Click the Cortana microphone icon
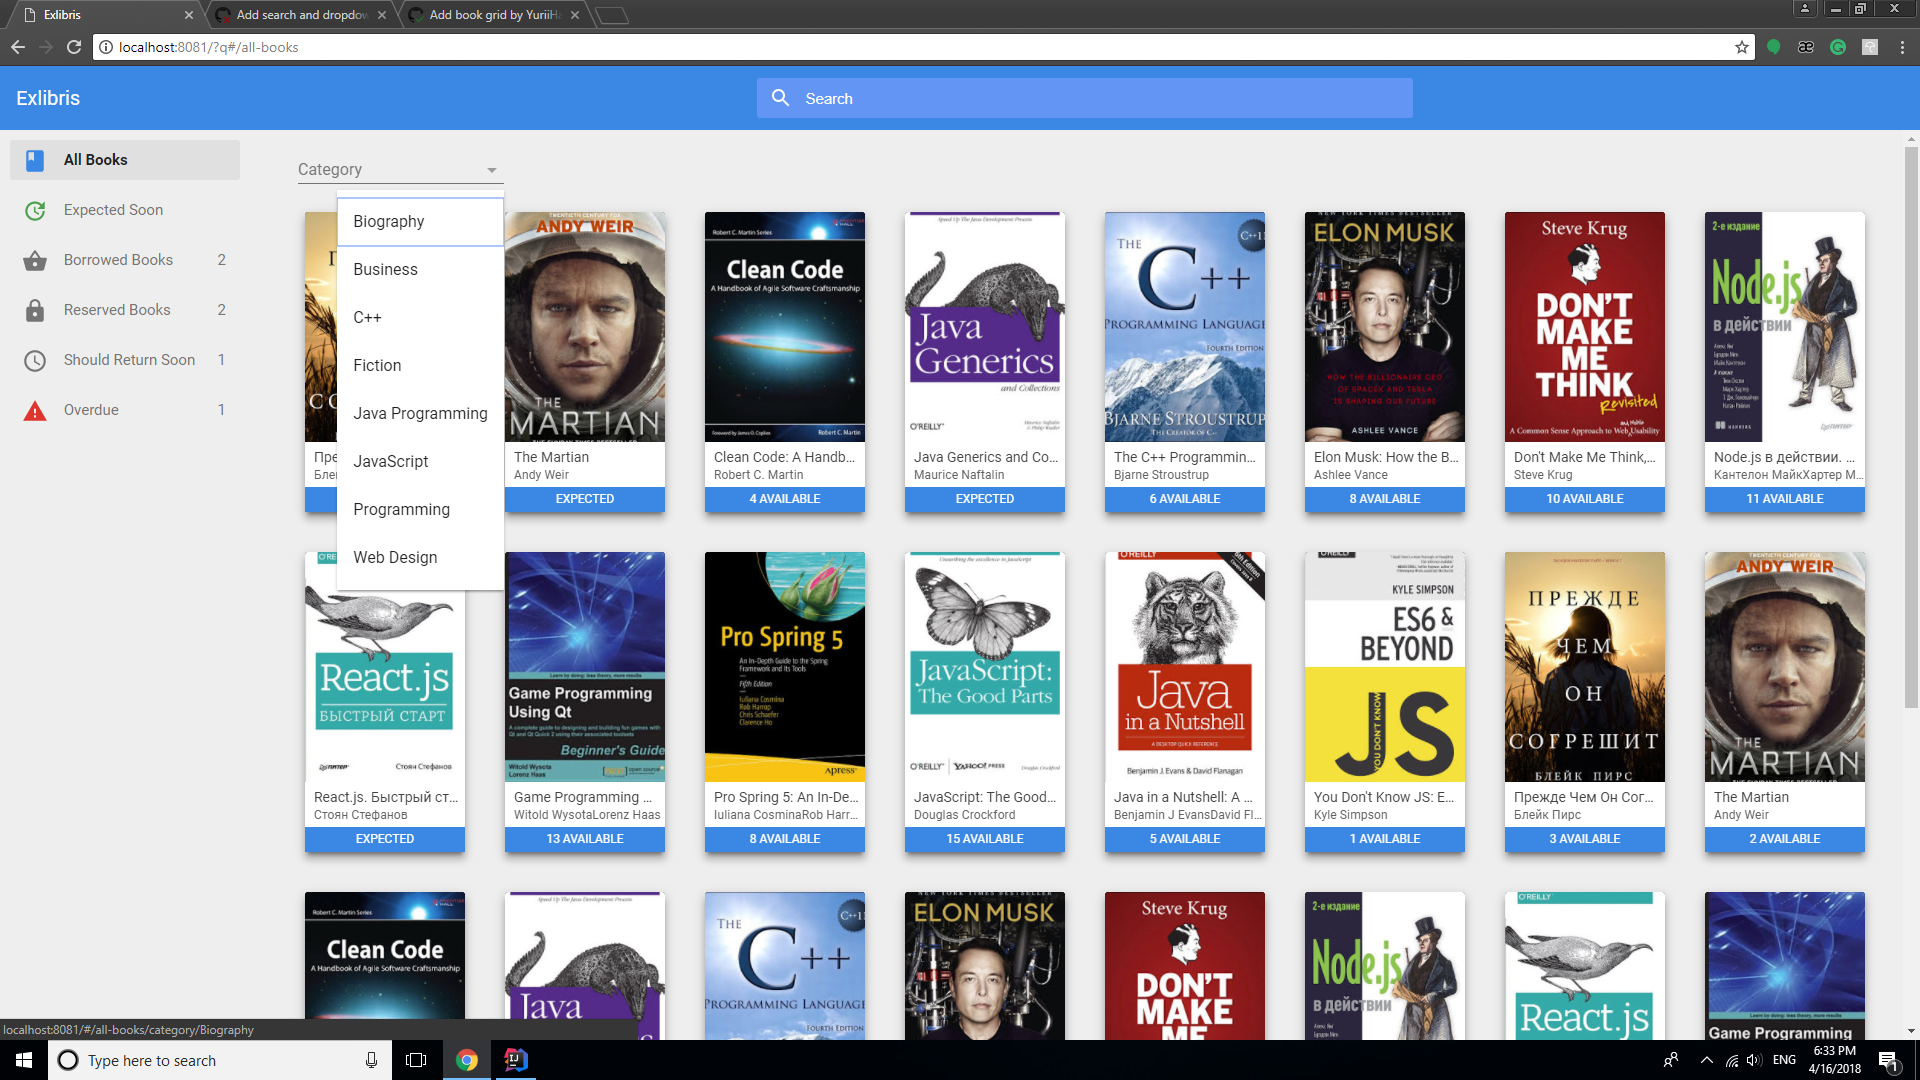This screenshot has height=1080, width=1920. click(x=371, y=1060)
